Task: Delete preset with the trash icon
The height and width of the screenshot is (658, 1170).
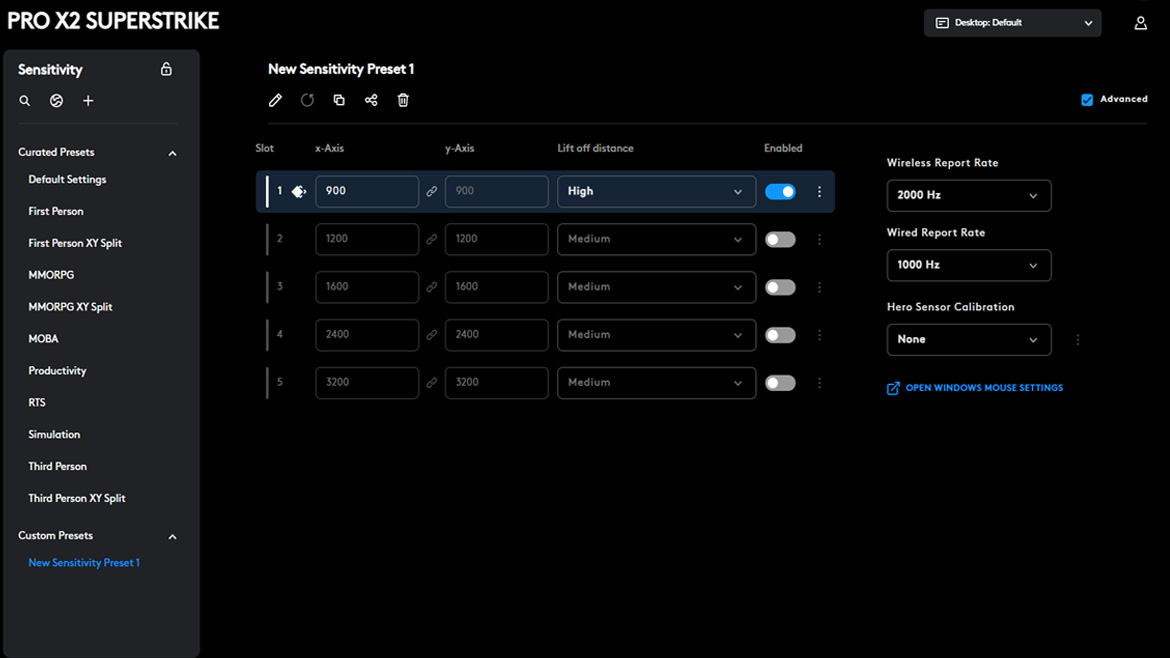Action: 403,100
